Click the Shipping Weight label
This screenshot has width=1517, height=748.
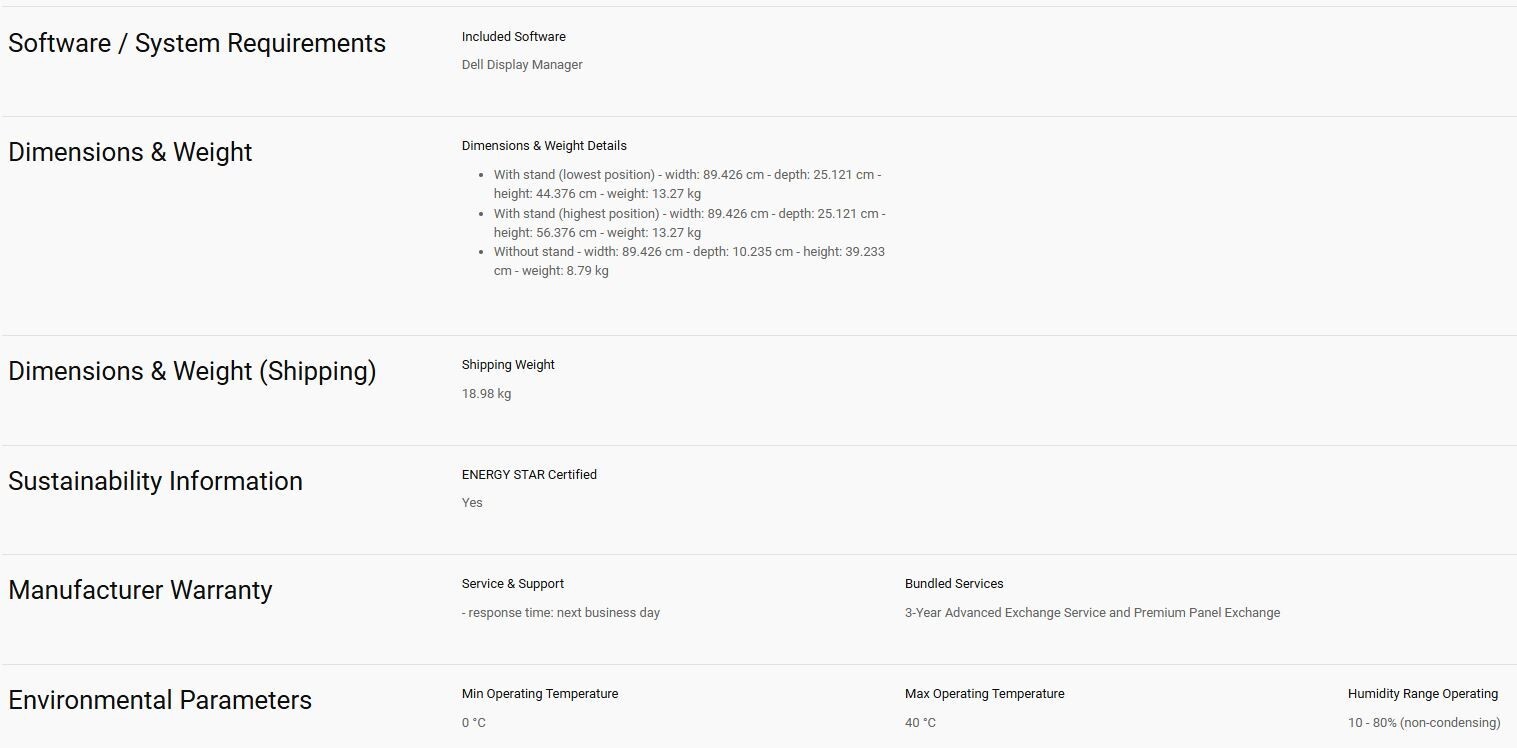(508, 365)
